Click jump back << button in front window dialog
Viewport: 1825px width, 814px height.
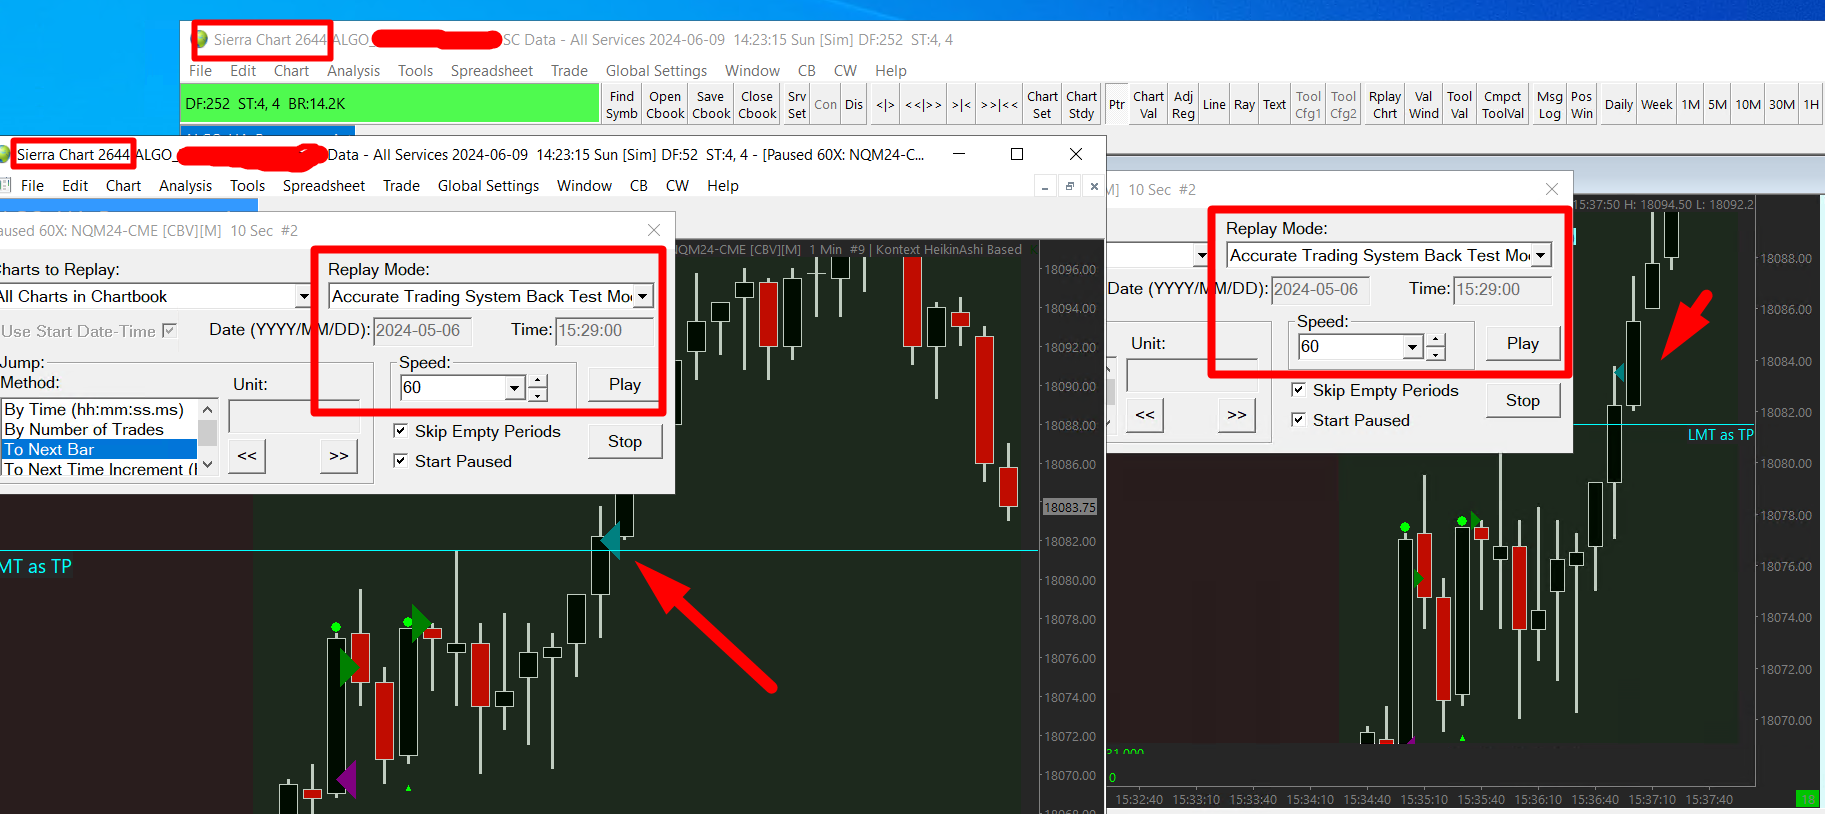tap(247, 456)
